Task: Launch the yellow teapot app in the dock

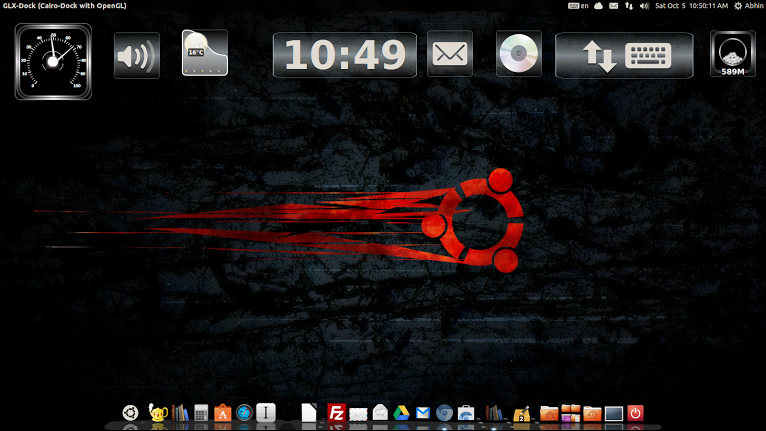Action: [158, 413]
